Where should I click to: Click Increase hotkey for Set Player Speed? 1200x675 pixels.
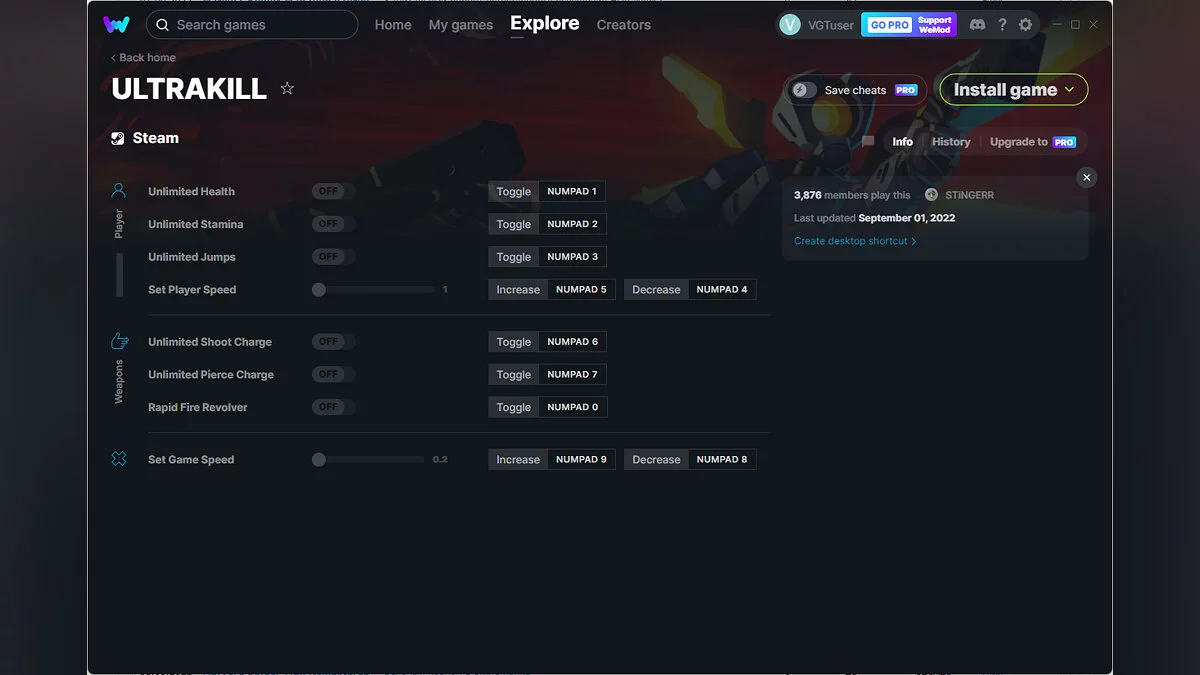(552, 290)
